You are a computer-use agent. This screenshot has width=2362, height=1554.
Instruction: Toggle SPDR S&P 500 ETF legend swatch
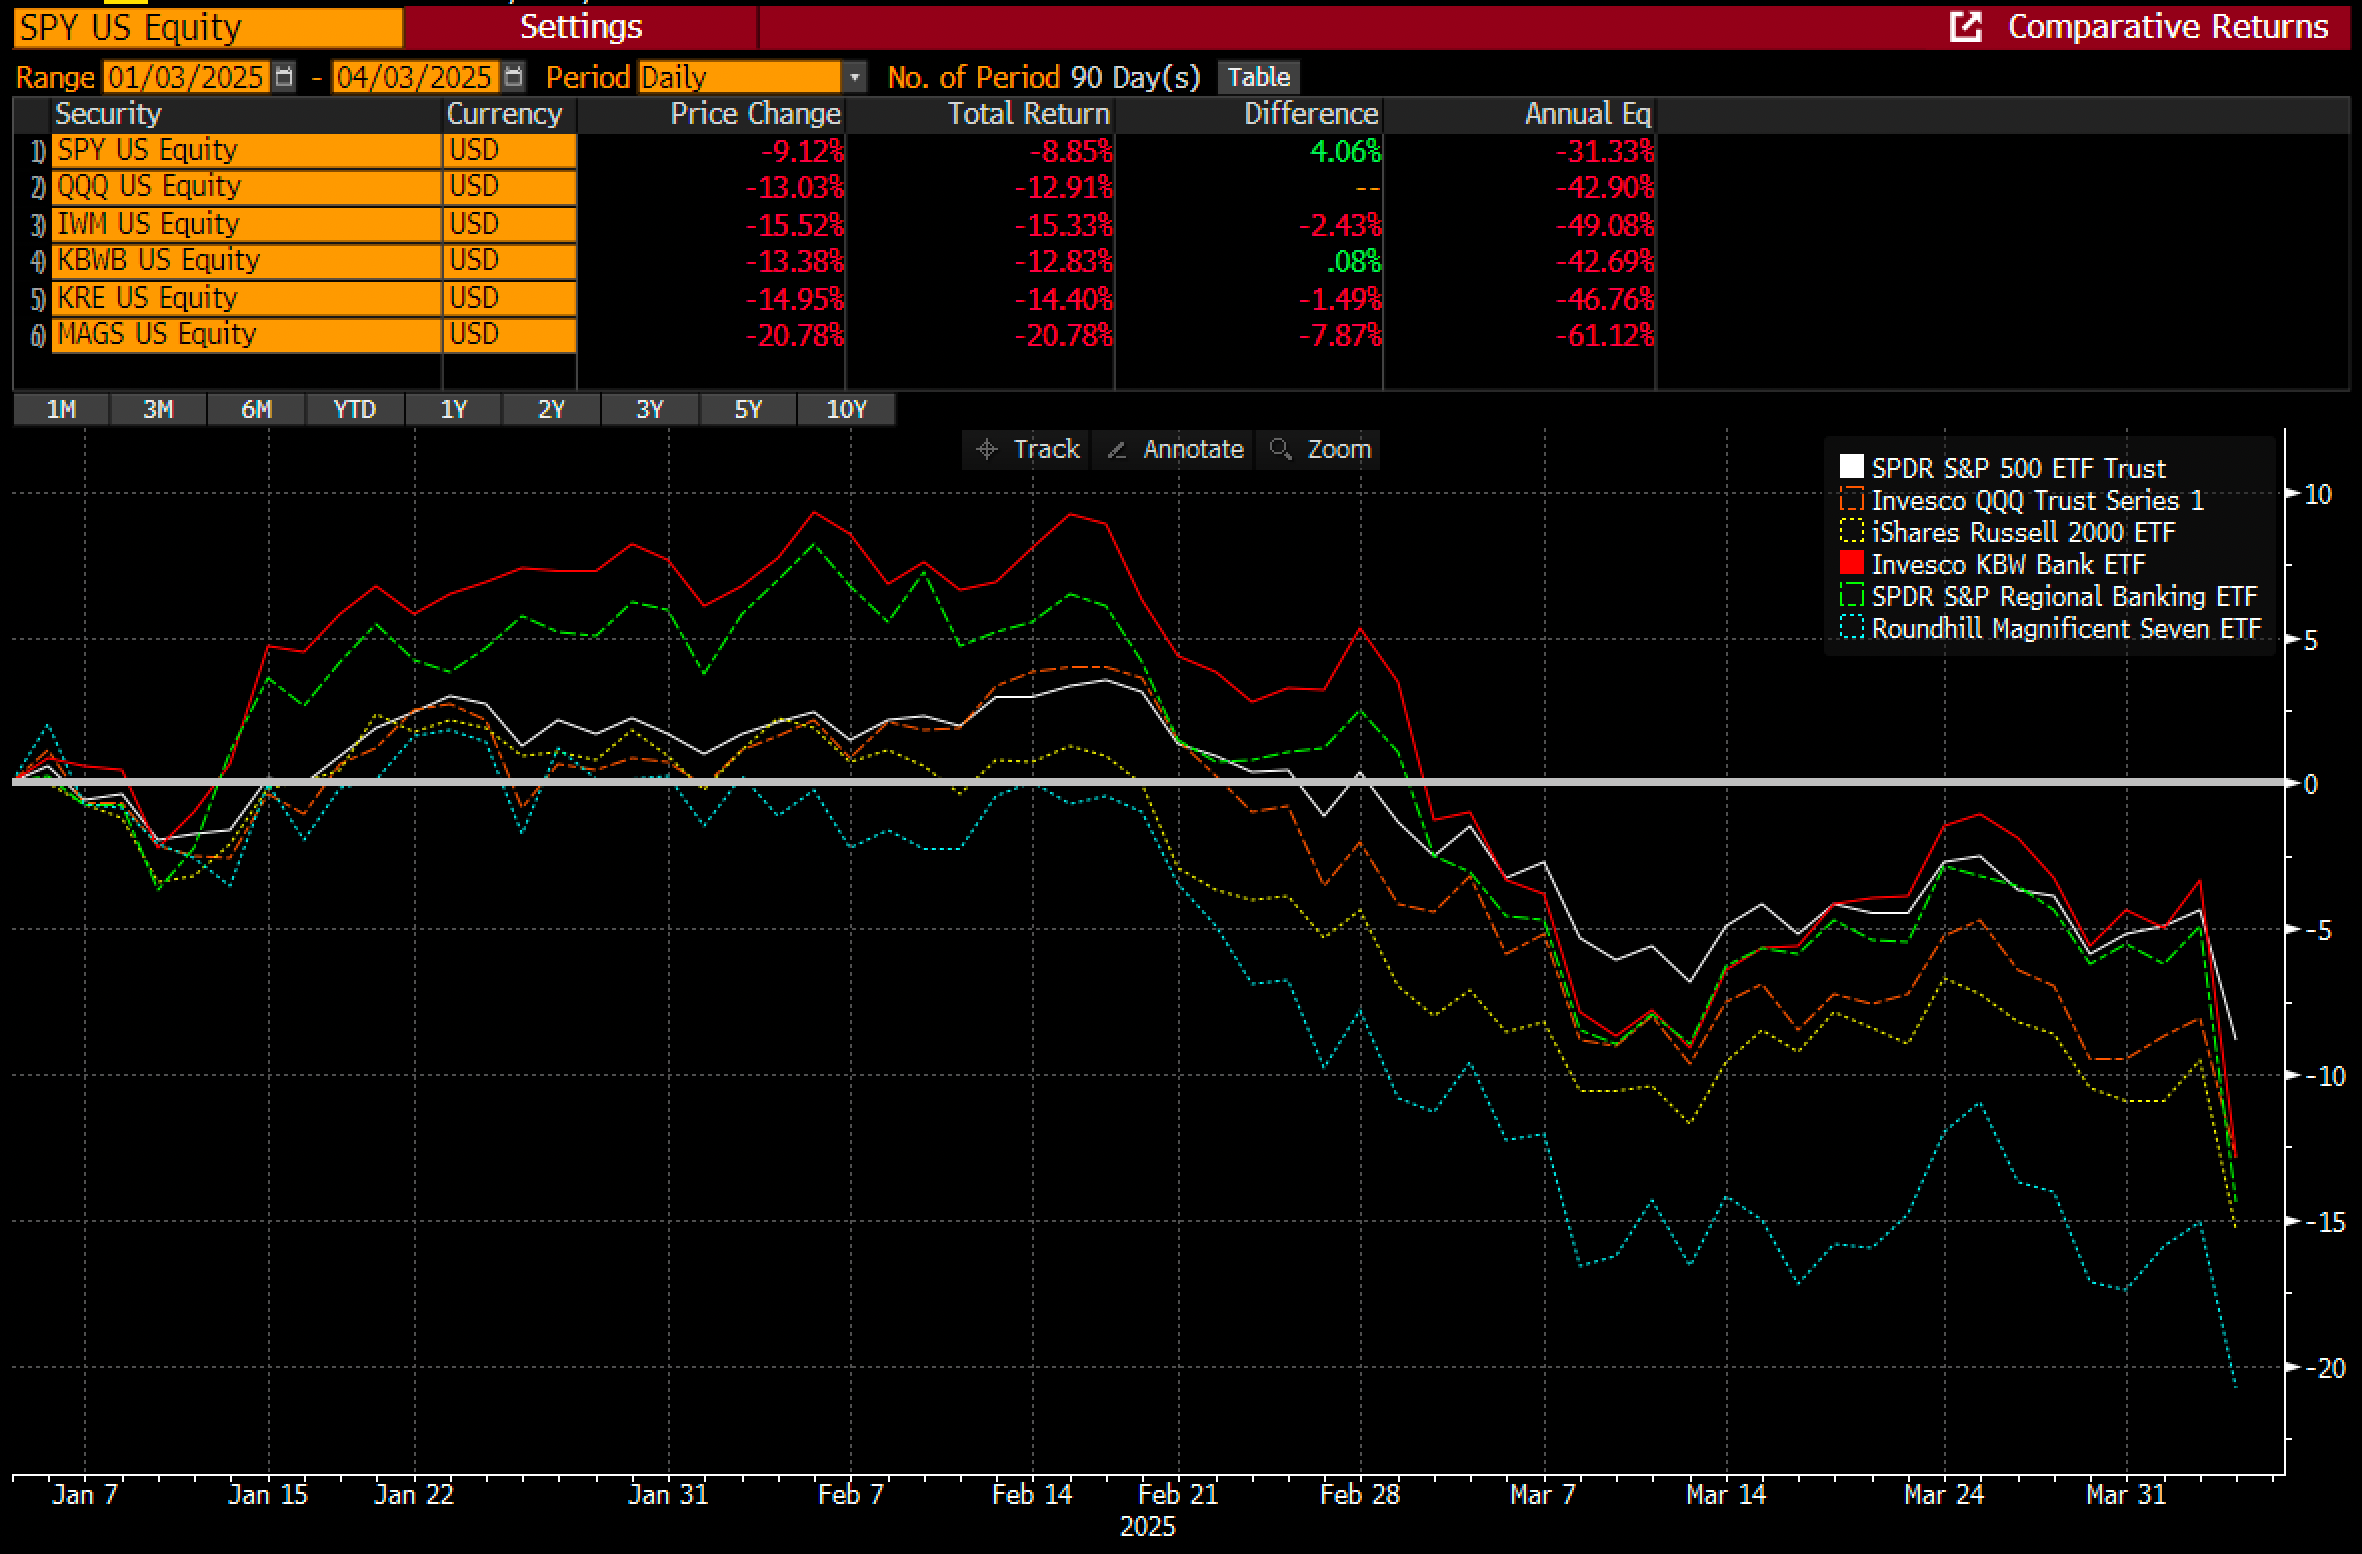[x=1851, y=467]
